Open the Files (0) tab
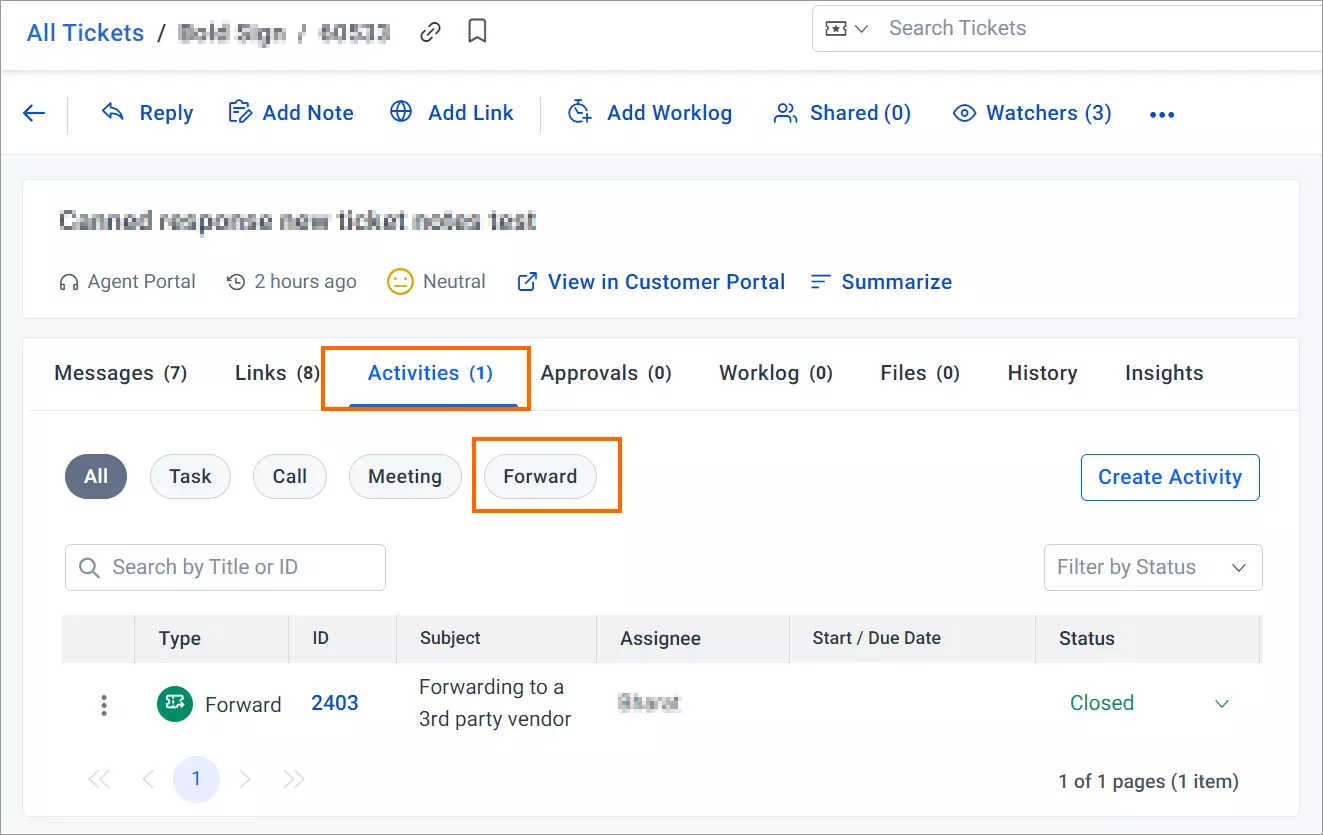The height and width of the screenshot is (835, 1323). coord(920,373)
